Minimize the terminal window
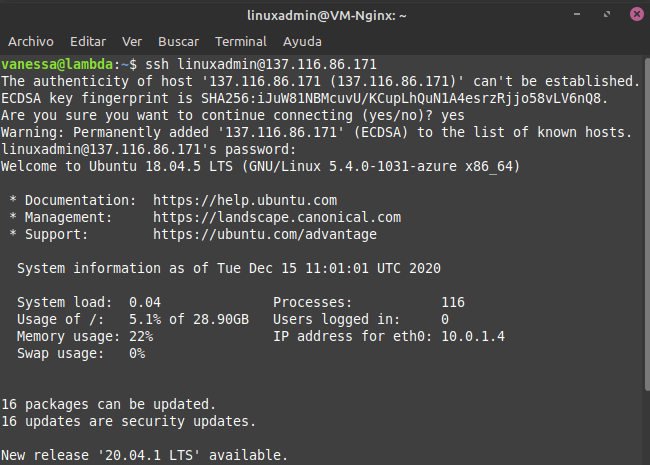 pos(577,15)
